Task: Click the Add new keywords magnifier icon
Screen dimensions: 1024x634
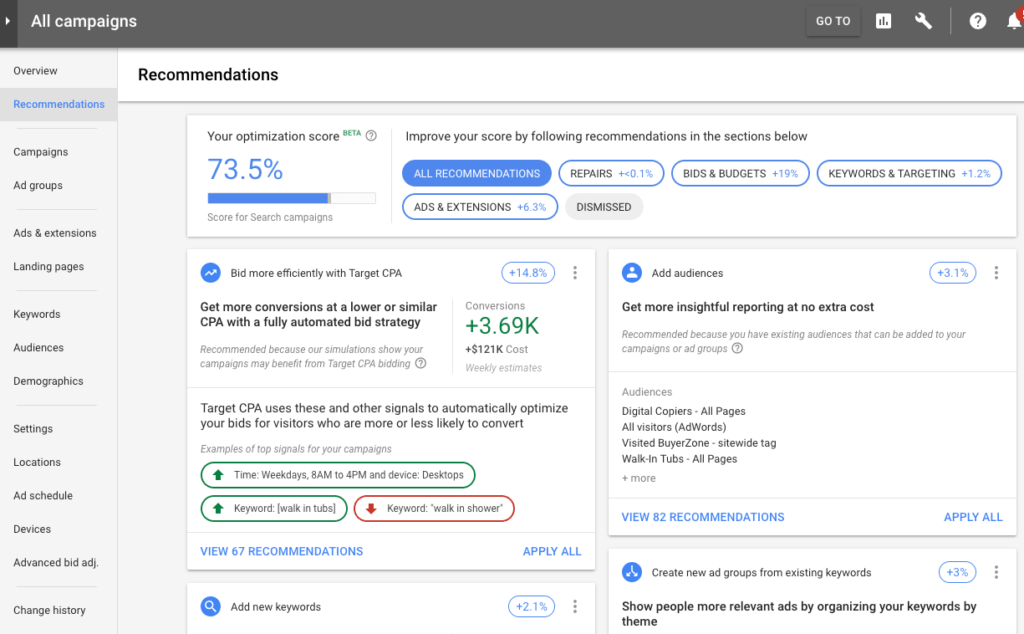Action: pos(211,606)
